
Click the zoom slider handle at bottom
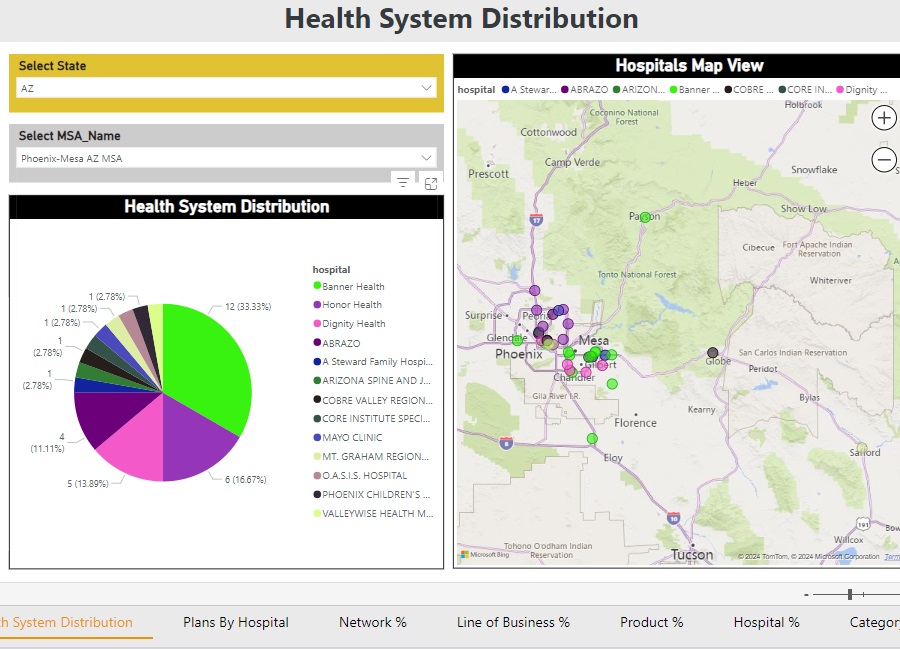pyautogui.click(x=849, y=594)
